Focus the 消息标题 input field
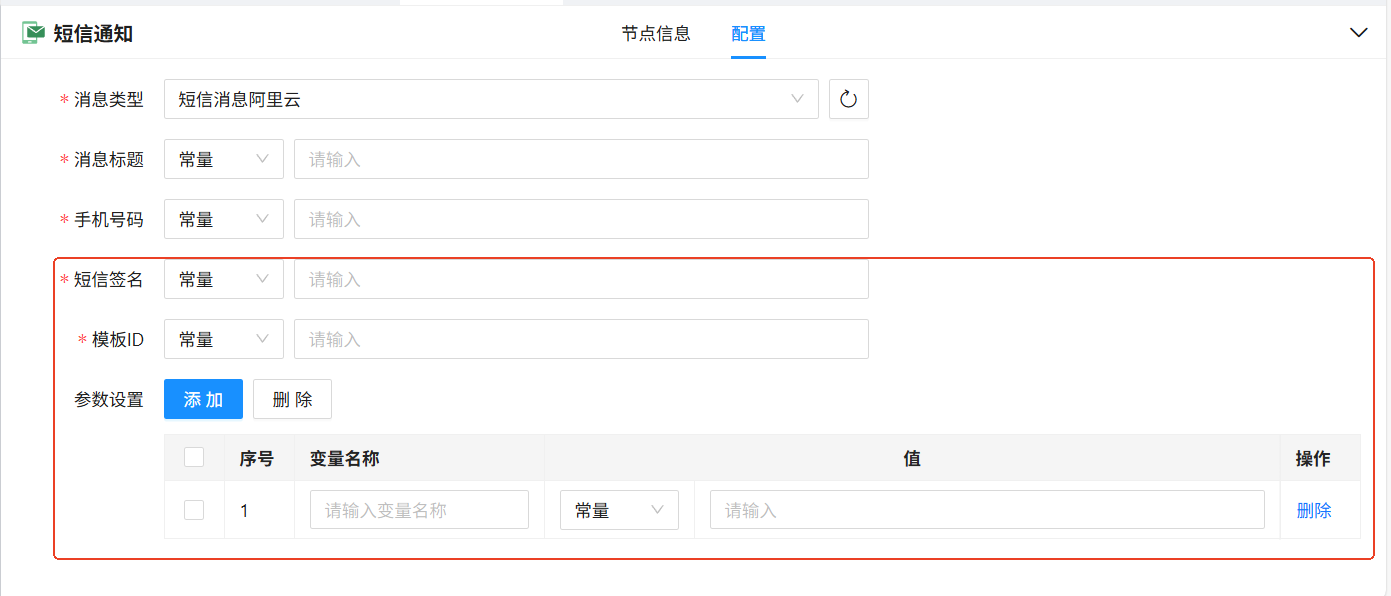1391x596 pixels. pyautogui.click(x=580, y=159)
